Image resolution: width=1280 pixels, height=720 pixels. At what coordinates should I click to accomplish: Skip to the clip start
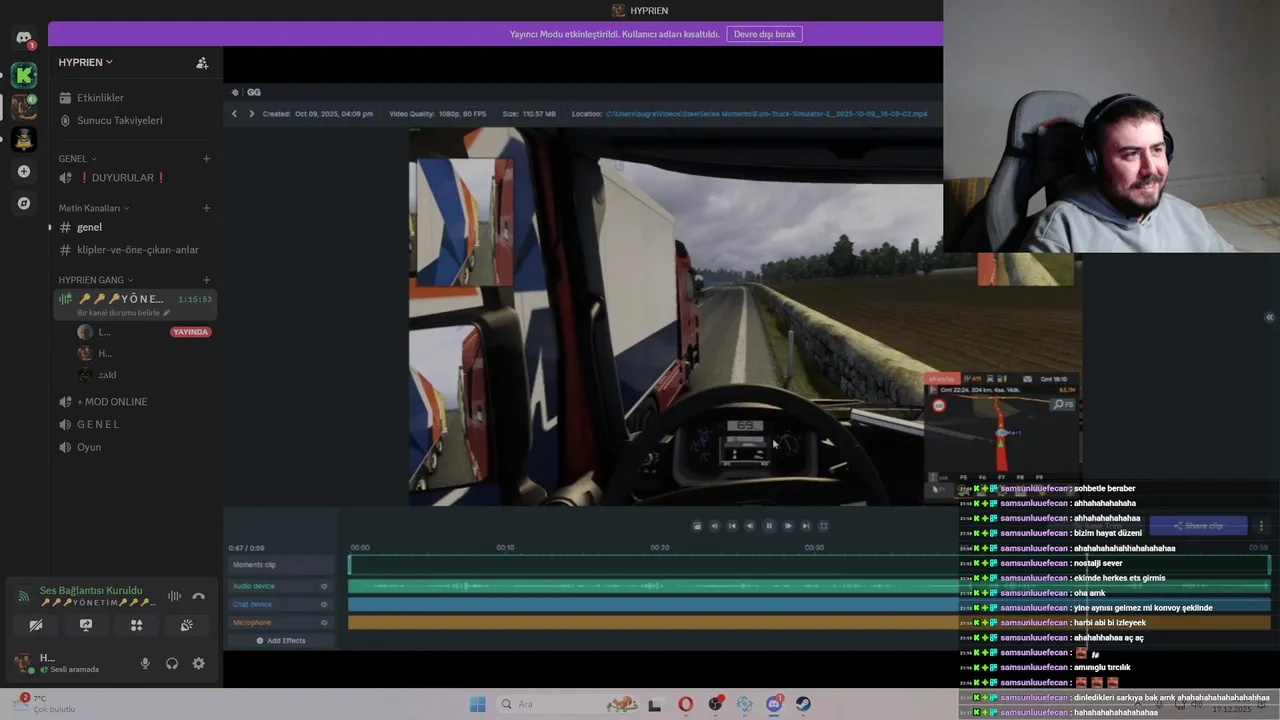click(x=732, y=526)
